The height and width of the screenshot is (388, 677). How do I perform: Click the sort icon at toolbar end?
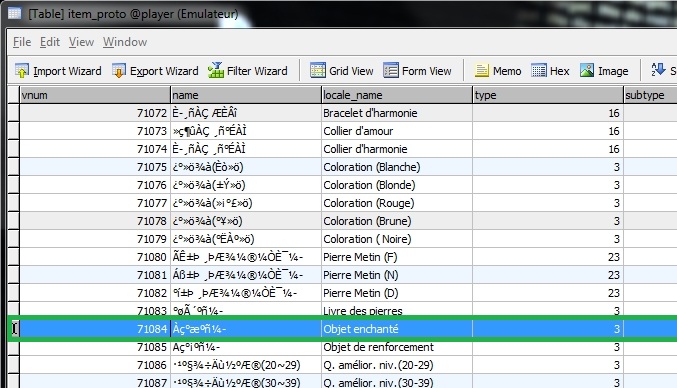(x=658, y=69)
